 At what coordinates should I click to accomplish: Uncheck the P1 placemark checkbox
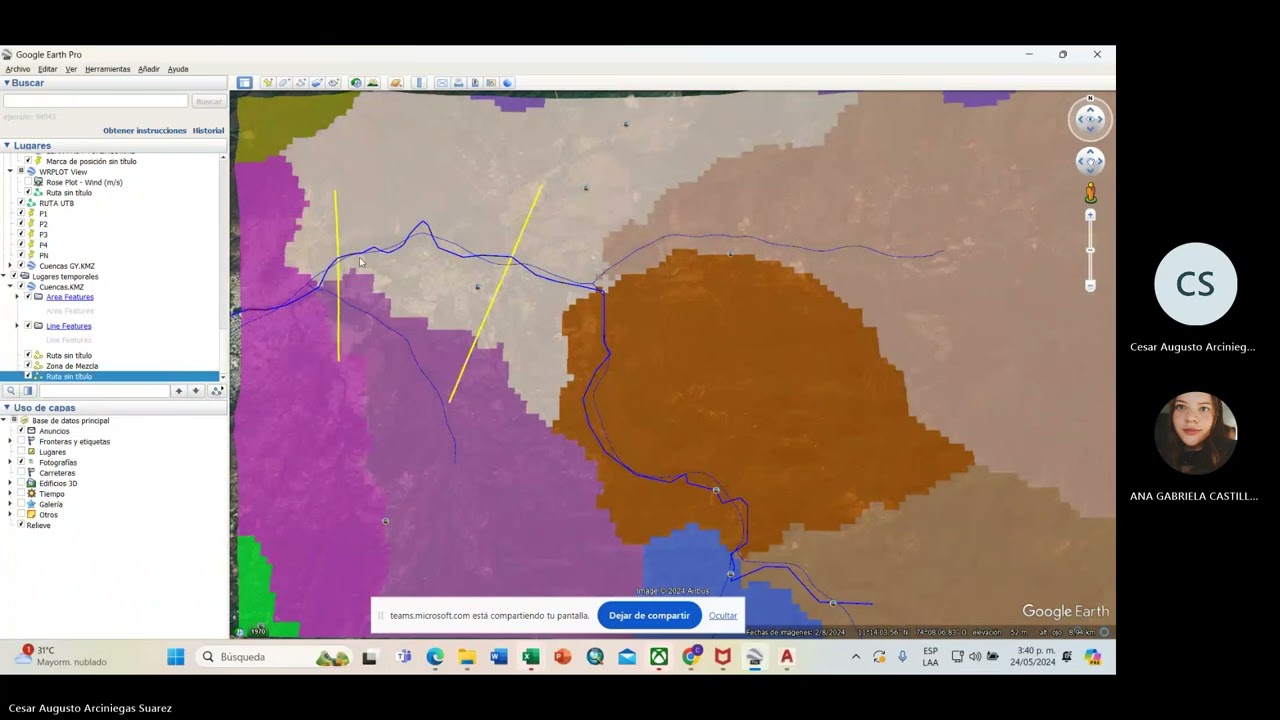point(20,214)
